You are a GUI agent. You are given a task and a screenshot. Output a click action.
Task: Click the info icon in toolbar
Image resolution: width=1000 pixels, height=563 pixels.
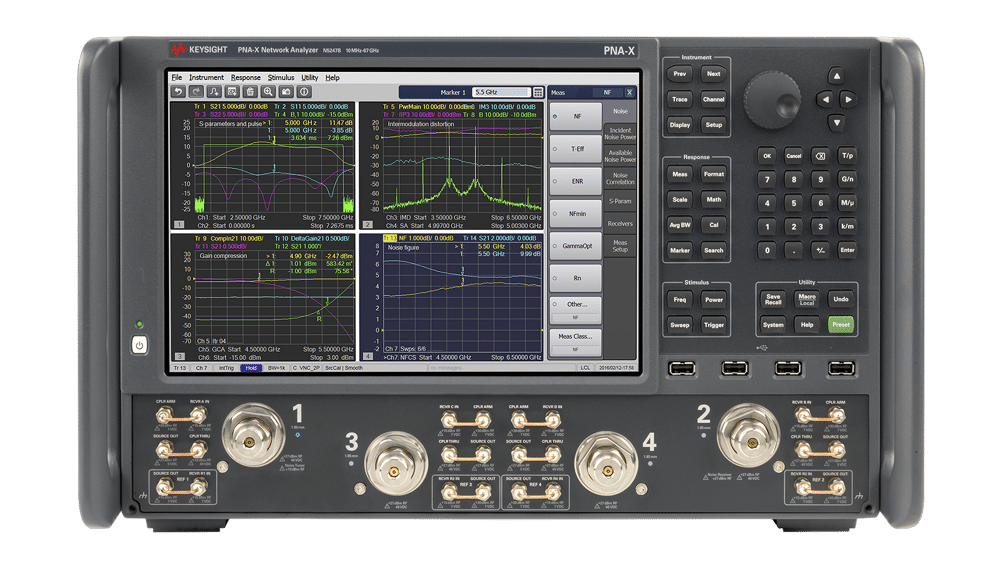point(304,92)
